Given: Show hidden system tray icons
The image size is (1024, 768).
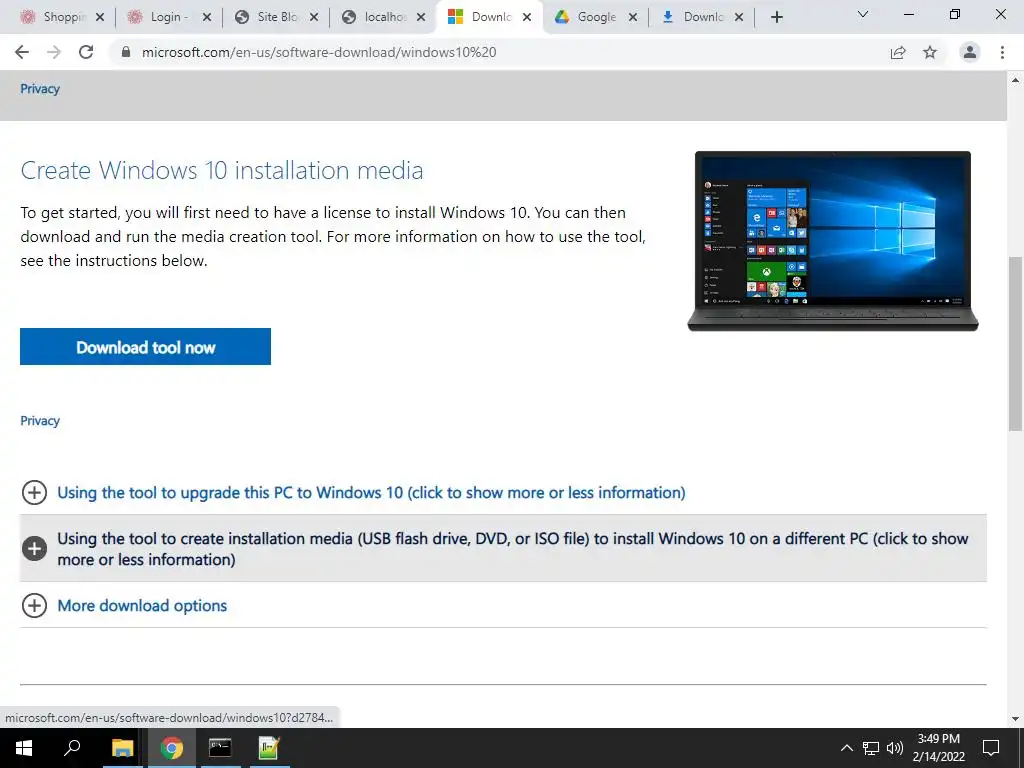Looking at the screenshot, I should 846,748.
